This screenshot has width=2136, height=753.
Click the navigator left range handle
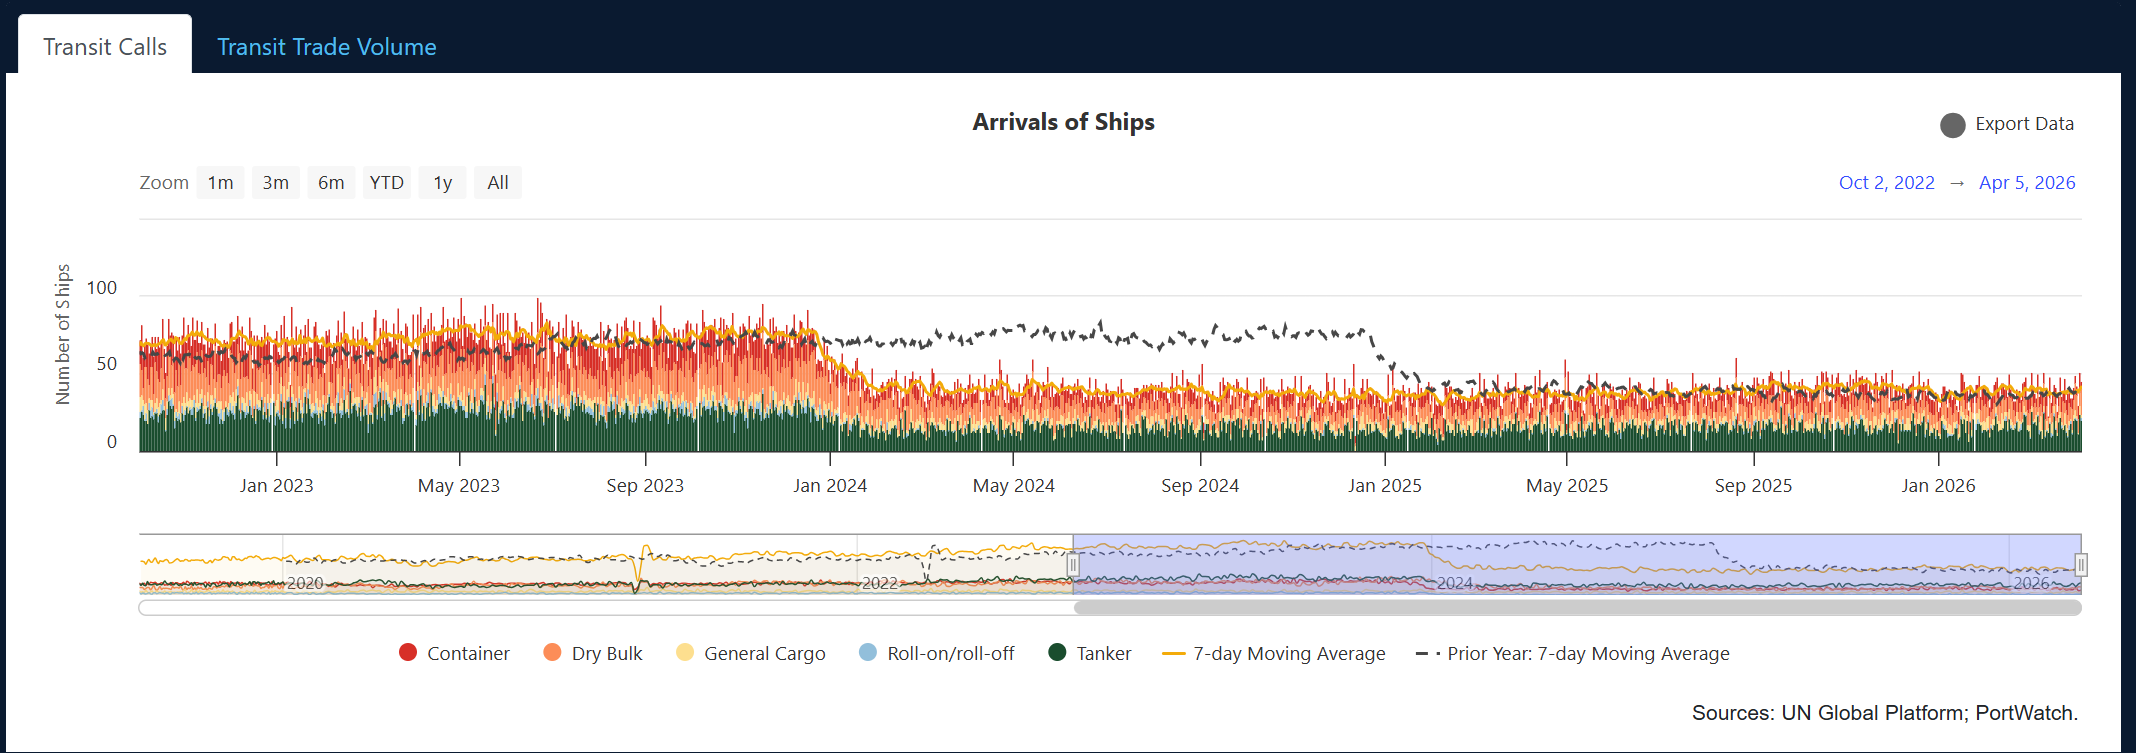point(1073,565)
